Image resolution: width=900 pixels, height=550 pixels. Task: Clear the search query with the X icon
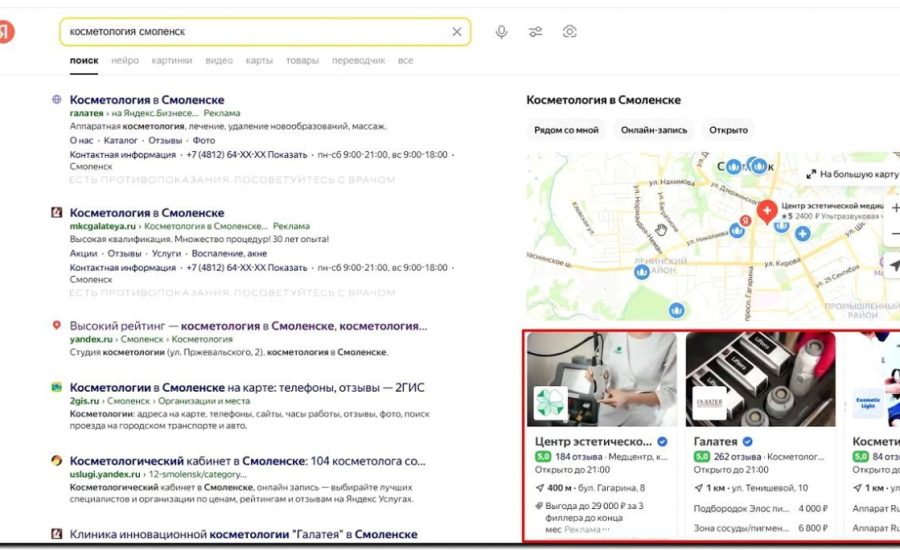coord(457,32)
